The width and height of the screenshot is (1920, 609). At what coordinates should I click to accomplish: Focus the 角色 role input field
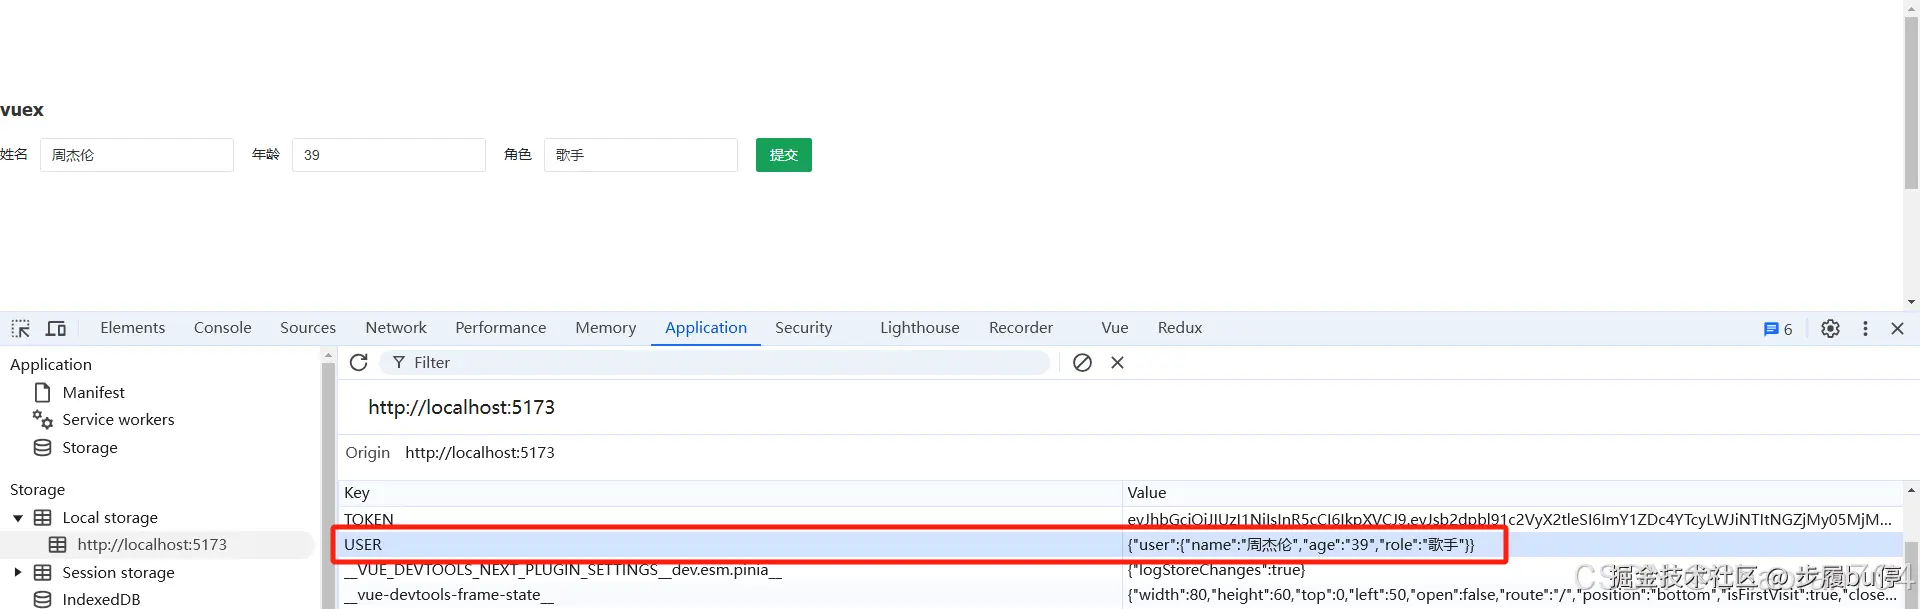point(641,155)
